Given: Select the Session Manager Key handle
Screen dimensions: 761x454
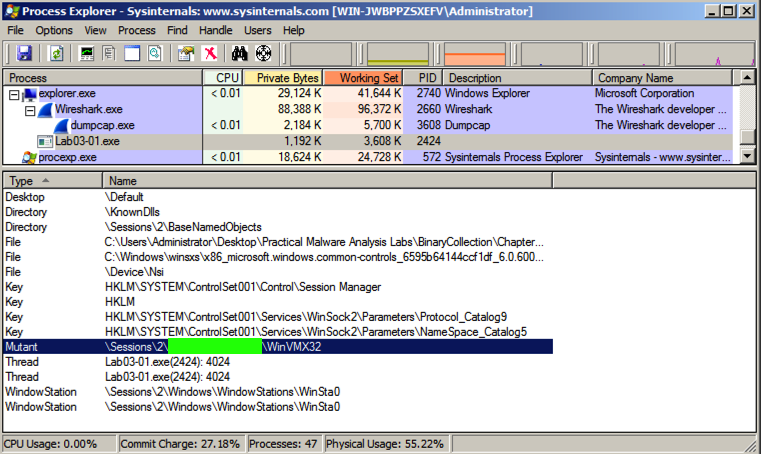Looking at the screenshot, I should click(x=278, y=287).
